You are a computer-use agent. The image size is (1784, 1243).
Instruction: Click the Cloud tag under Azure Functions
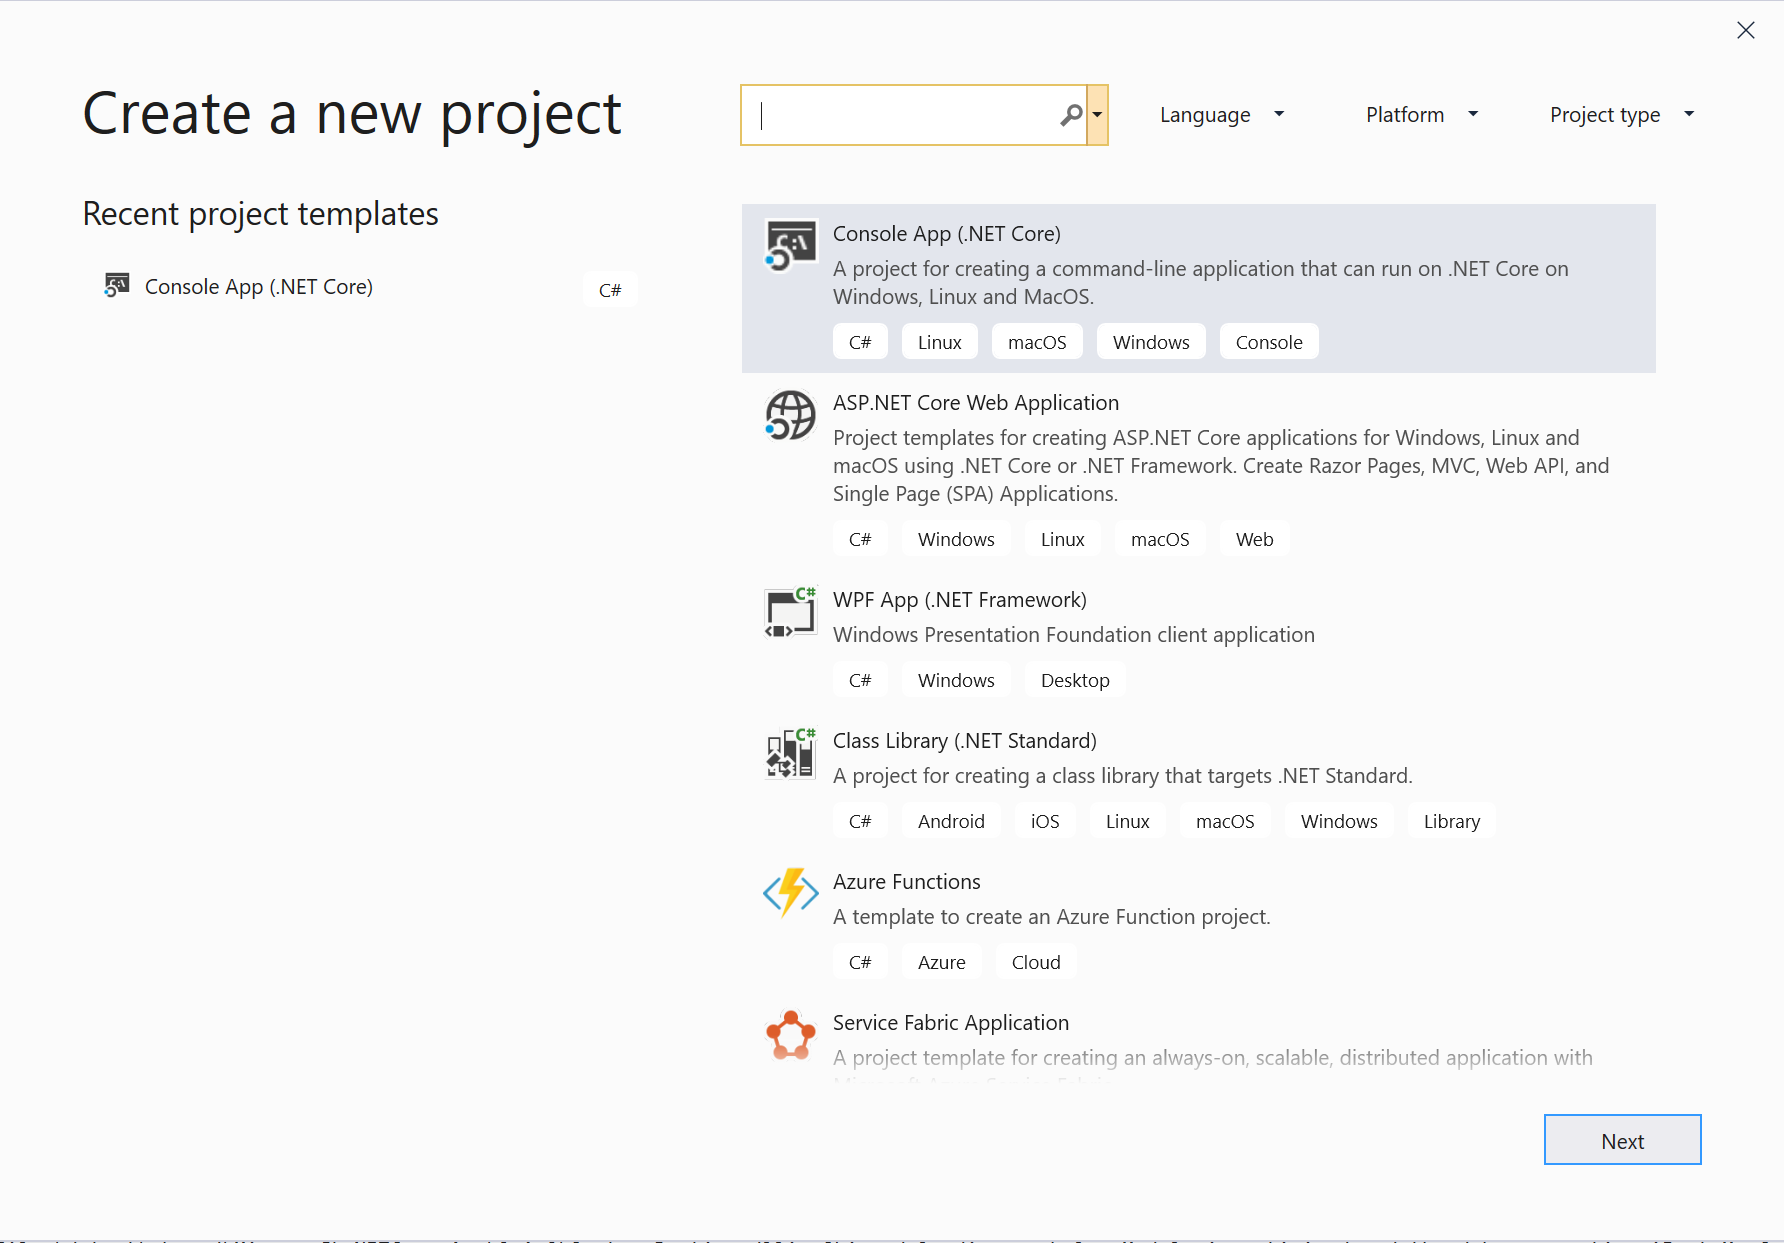pos(1036,962)
